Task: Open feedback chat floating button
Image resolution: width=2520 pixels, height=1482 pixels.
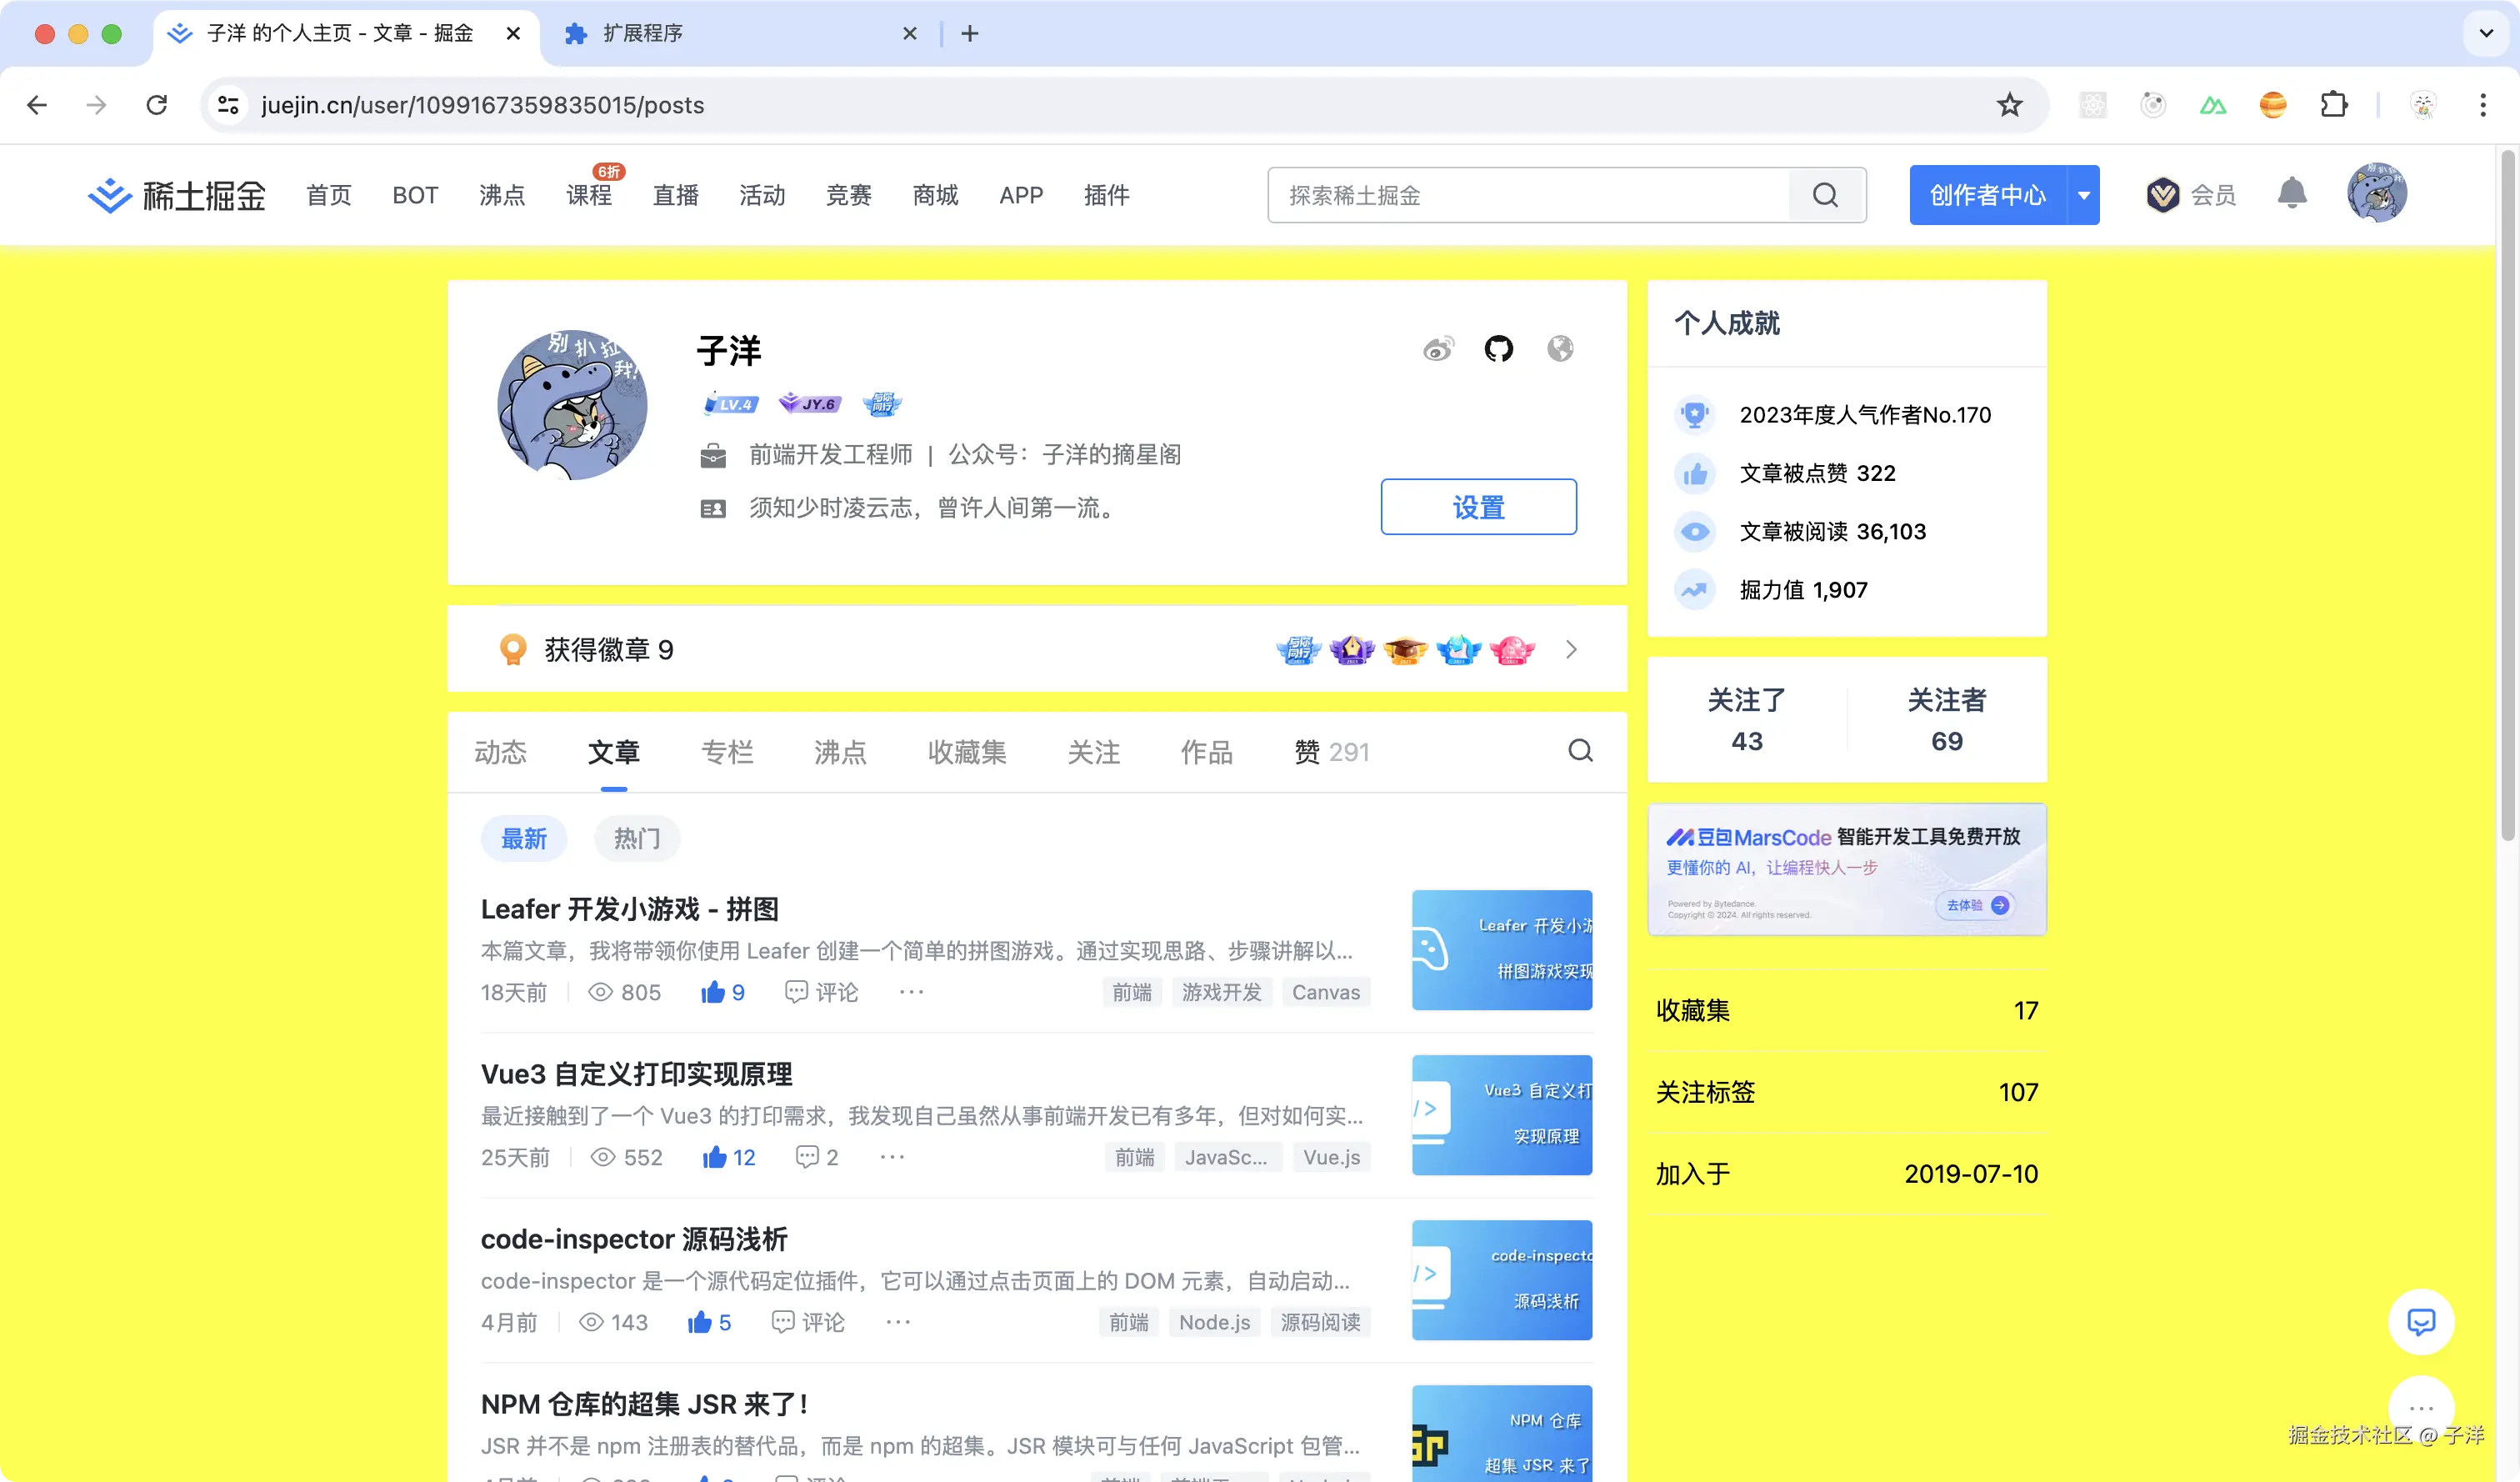Action: tap(2421, 1322)
